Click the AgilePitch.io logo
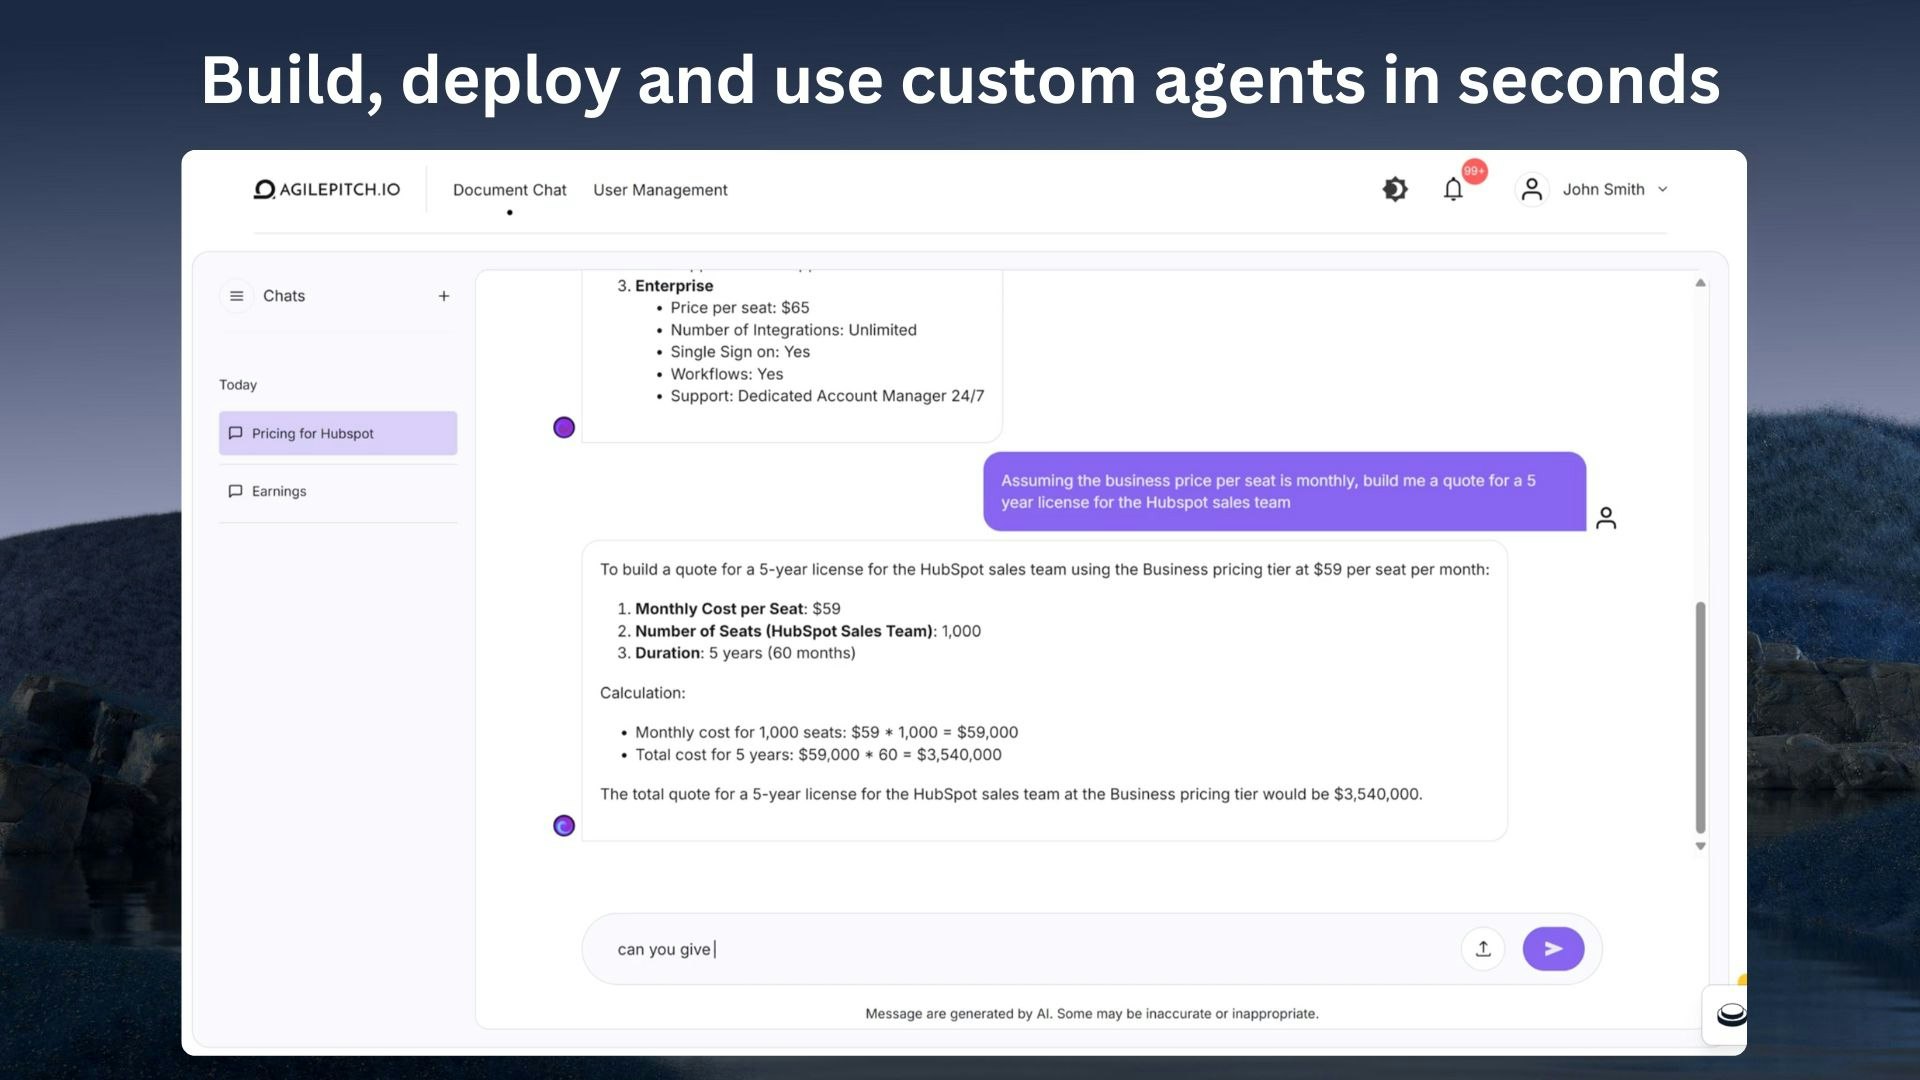Viewport: 1920px width, 1080px height. click(327, 189)
